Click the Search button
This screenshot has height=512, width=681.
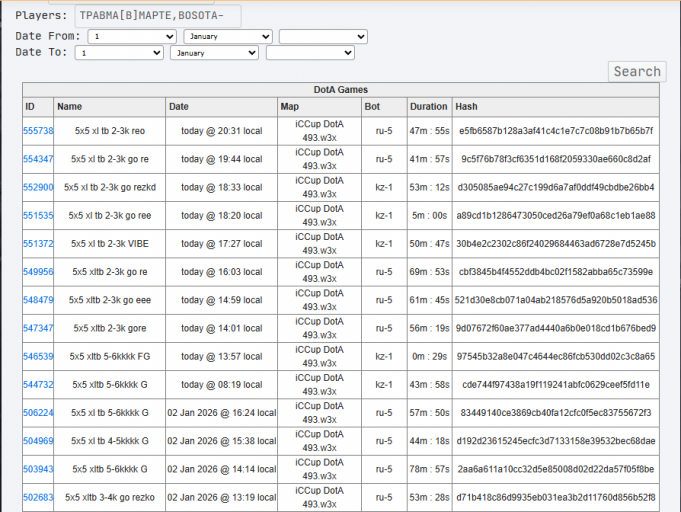[x=637, y=71]
